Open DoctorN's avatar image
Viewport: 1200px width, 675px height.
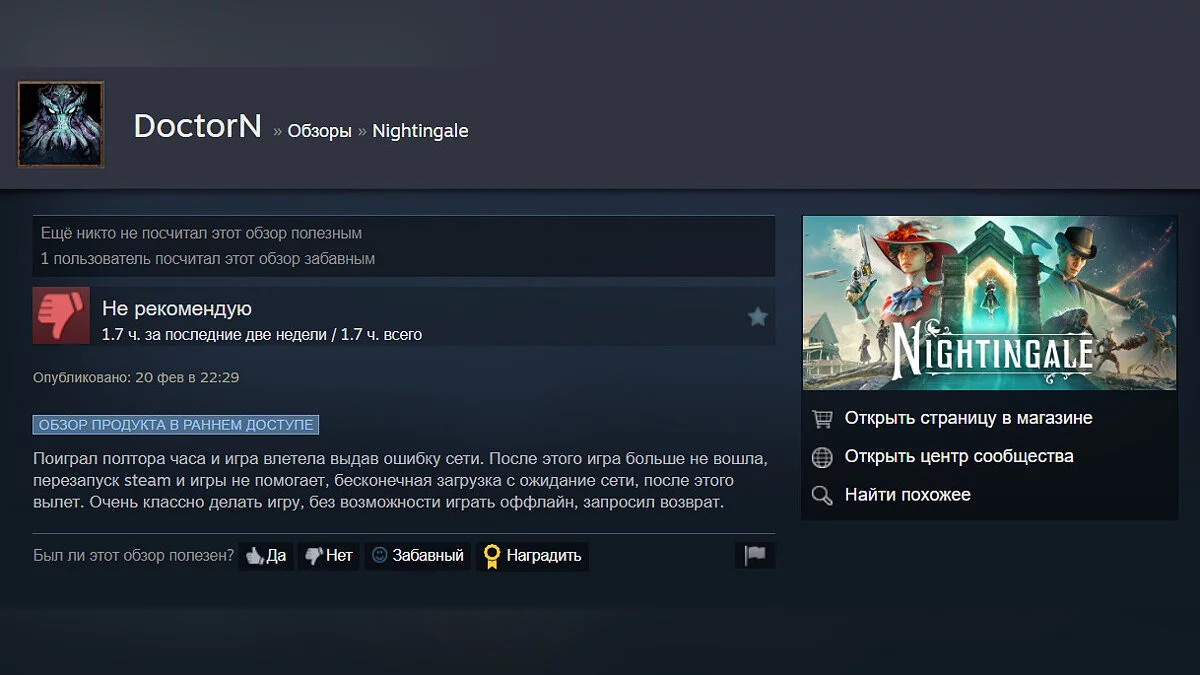pyautogui.click(x=61, y=124)
